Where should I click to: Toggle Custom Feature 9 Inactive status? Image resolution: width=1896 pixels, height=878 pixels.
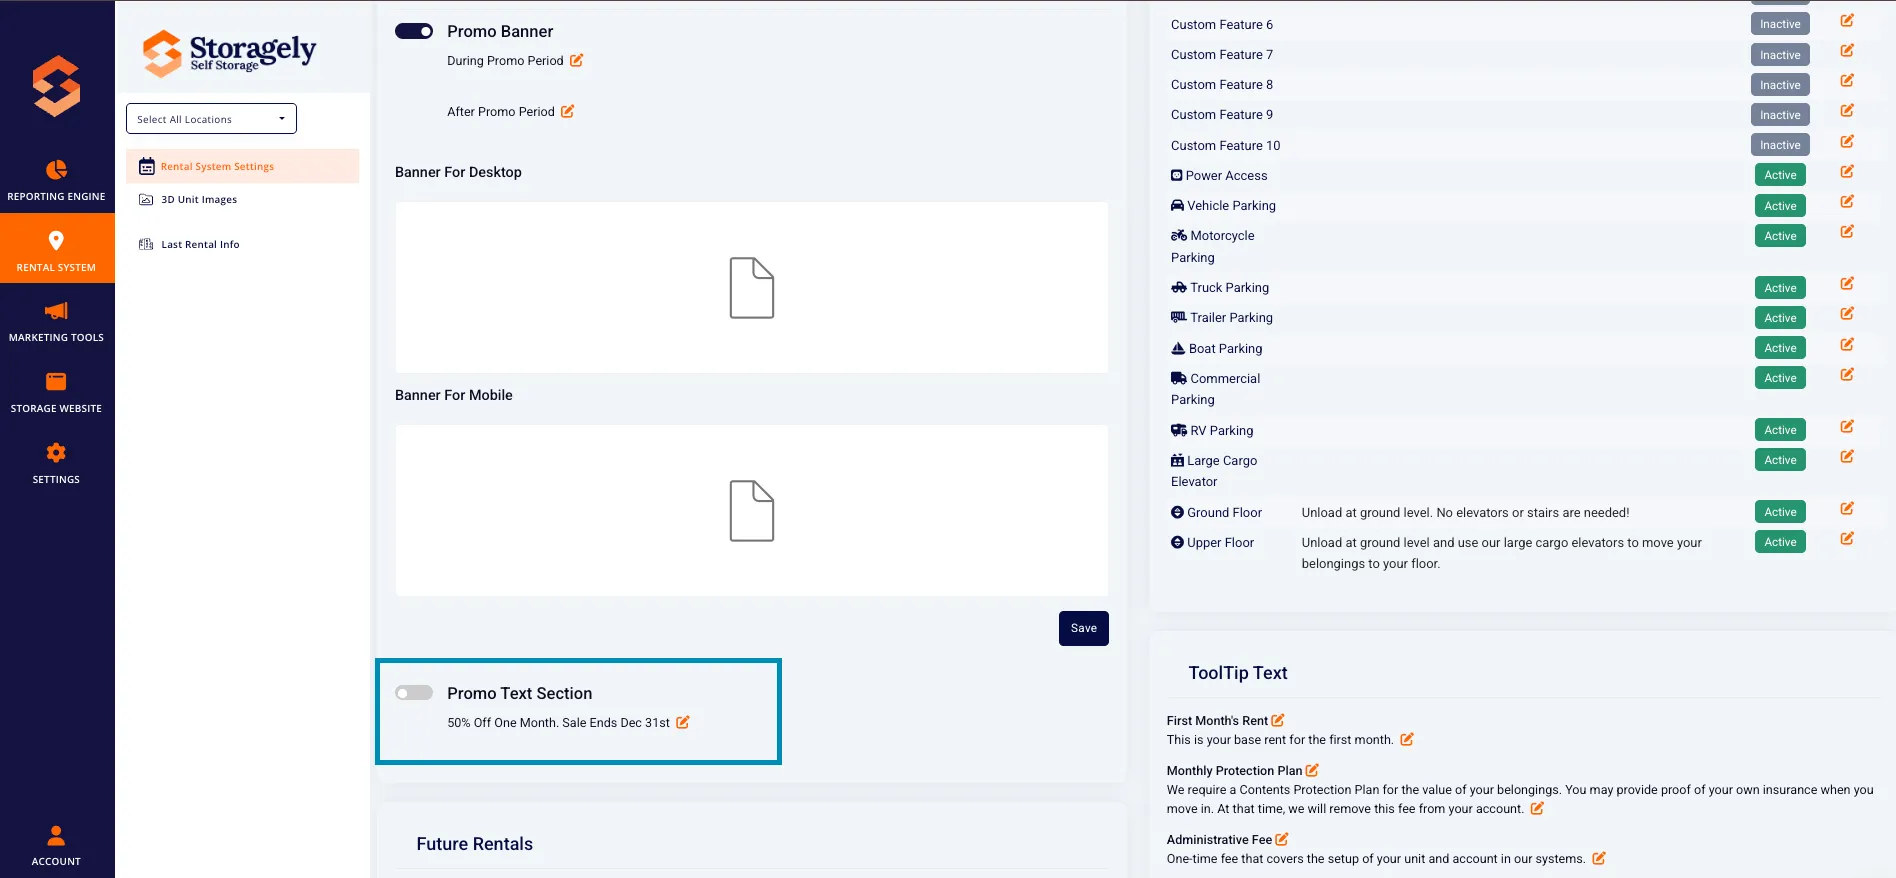[1780, 115]
